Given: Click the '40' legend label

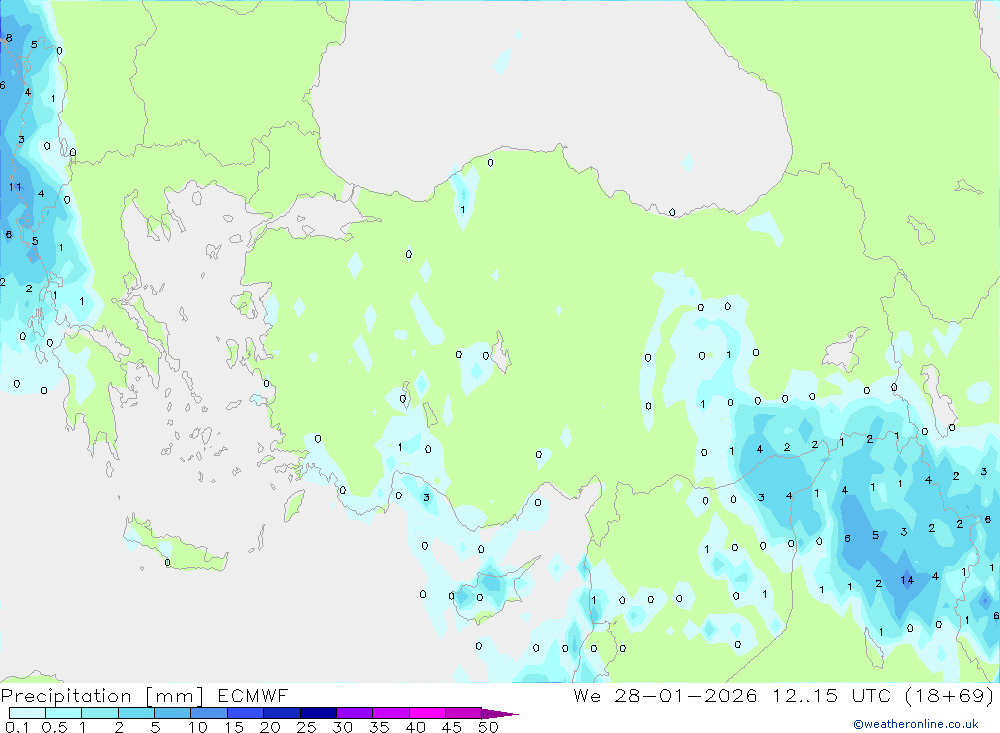Looking at the screenshot, I should pyautogui.click(x=415, y=727).
